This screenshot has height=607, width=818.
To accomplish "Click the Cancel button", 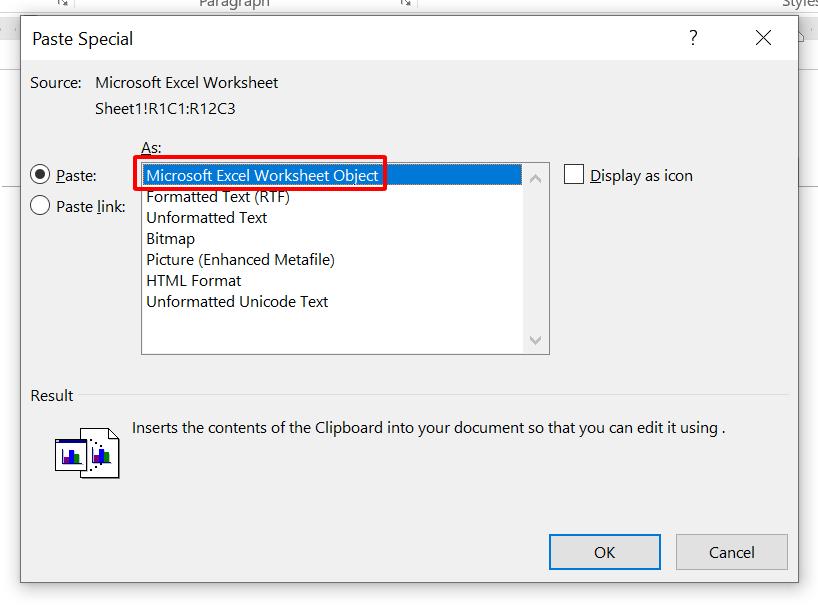I will [732, 552].
